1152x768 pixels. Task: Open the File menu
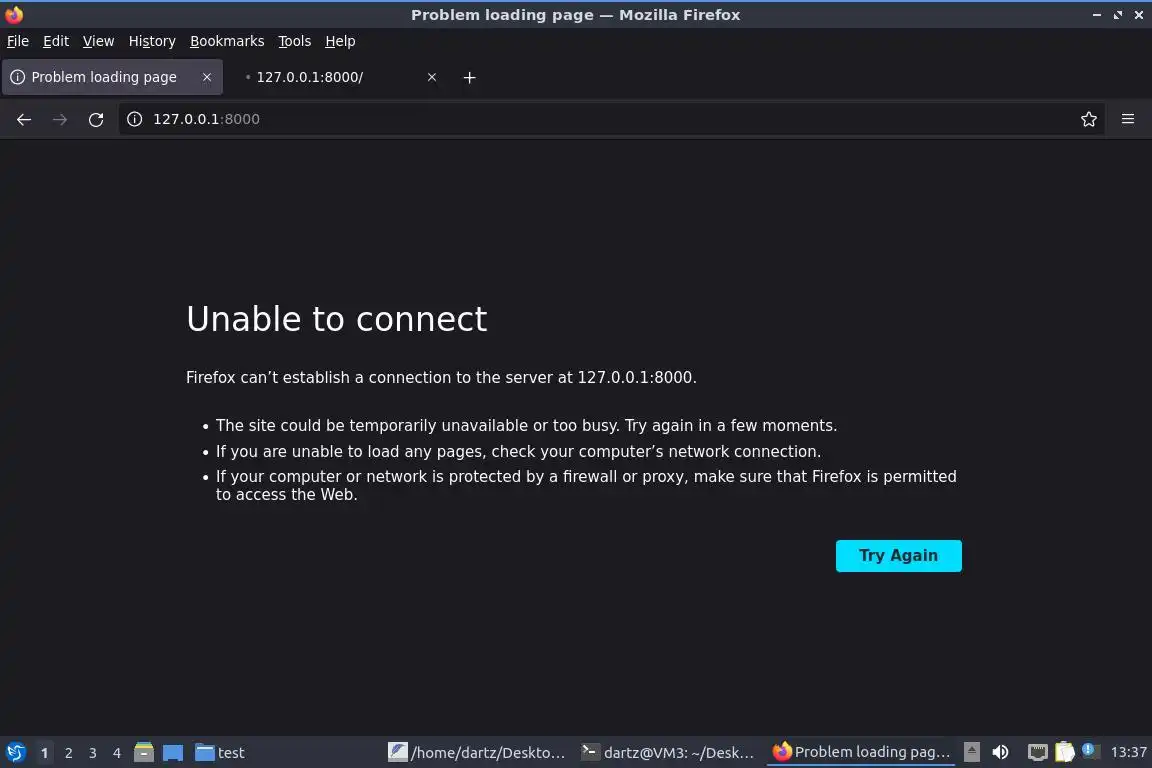click(18, 41)
